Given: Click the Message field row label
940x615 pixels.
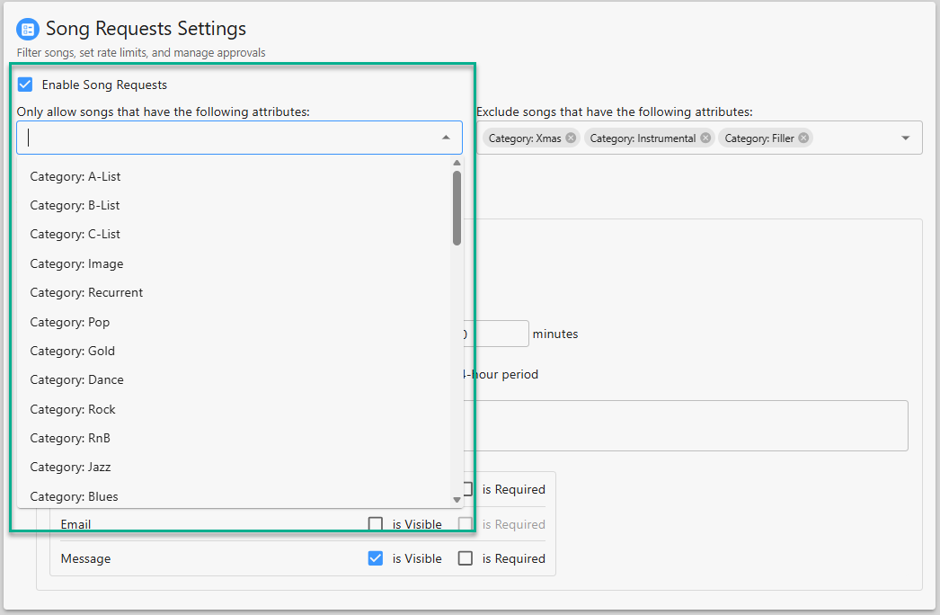Looking at the screenshot, I should click(x=86, y=559).
